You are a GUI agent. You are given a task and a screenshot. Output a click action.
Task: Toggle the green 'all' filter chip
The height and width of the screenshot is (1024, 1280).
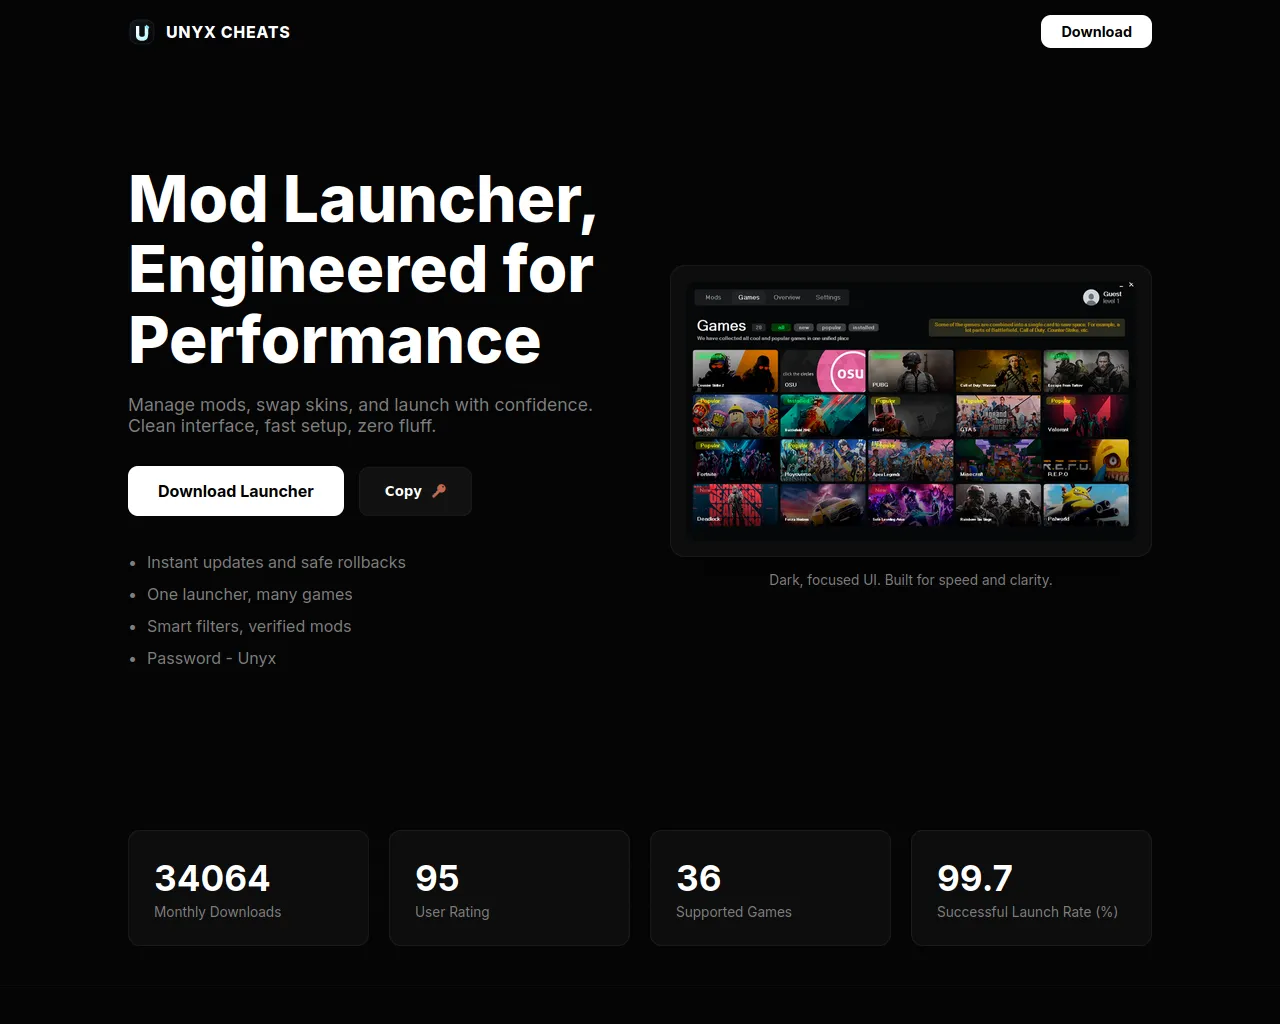tap(781, 327)
